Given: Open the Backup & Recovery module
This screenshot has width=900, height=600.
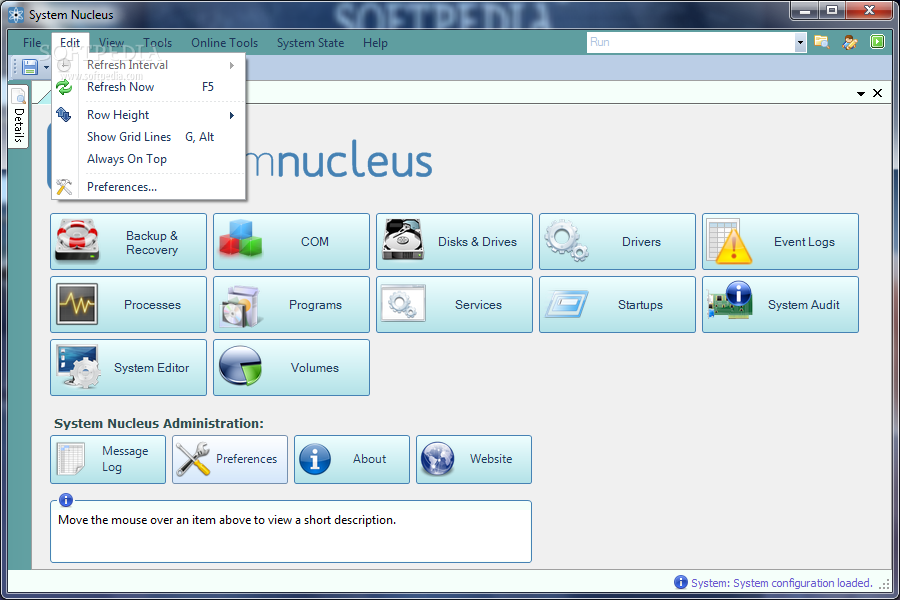Looking at the screenshot, I should 129,242.
